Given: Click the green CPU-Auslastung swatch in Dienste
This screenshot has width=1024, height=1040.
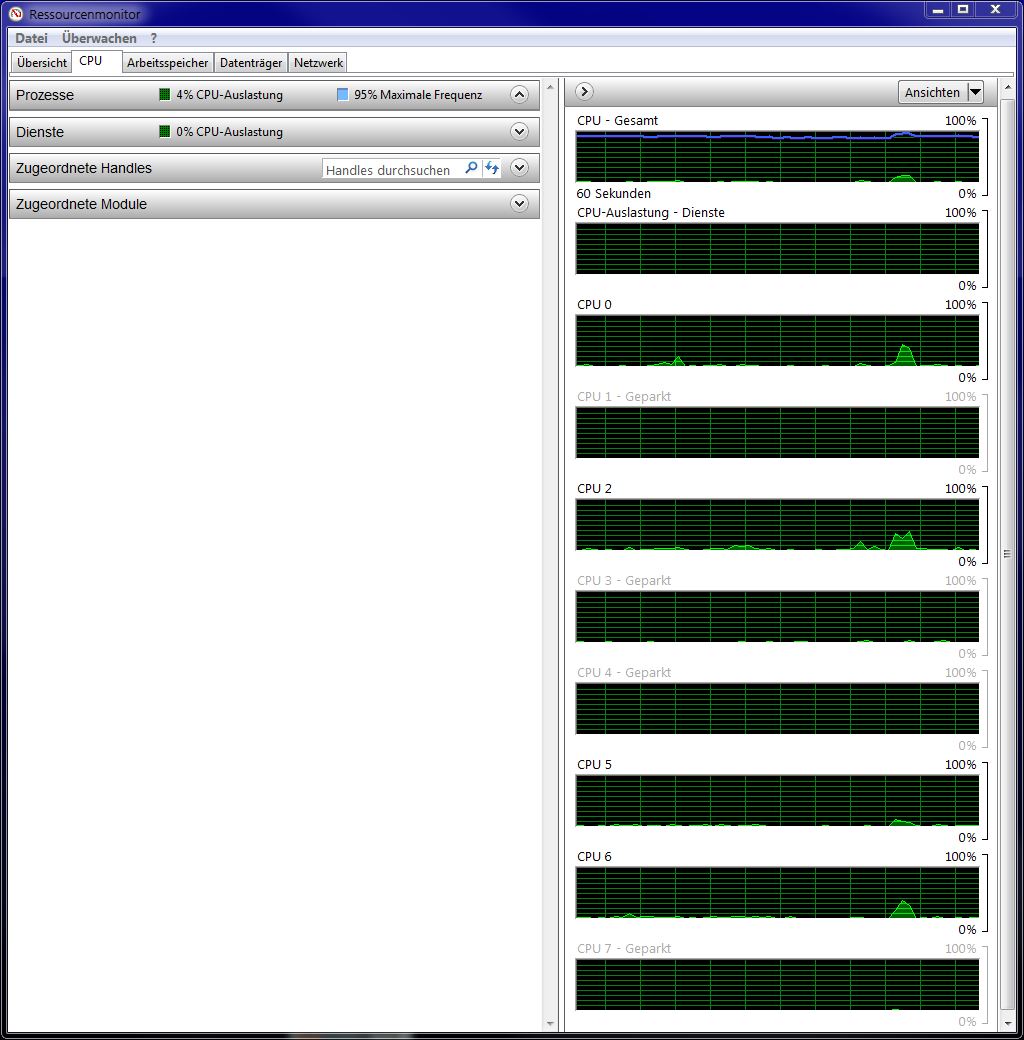Looking at the screenshot, I should tap(164, 131).
